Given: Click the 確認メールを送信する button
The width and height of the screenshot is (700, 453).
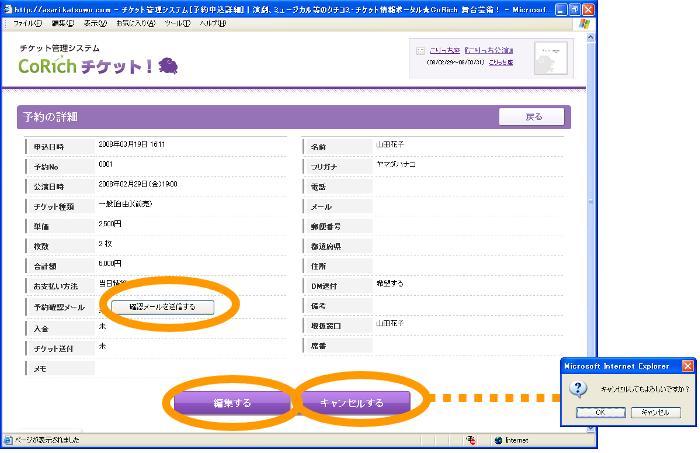Looking at the screenshot, I should [x=162, y=307].
